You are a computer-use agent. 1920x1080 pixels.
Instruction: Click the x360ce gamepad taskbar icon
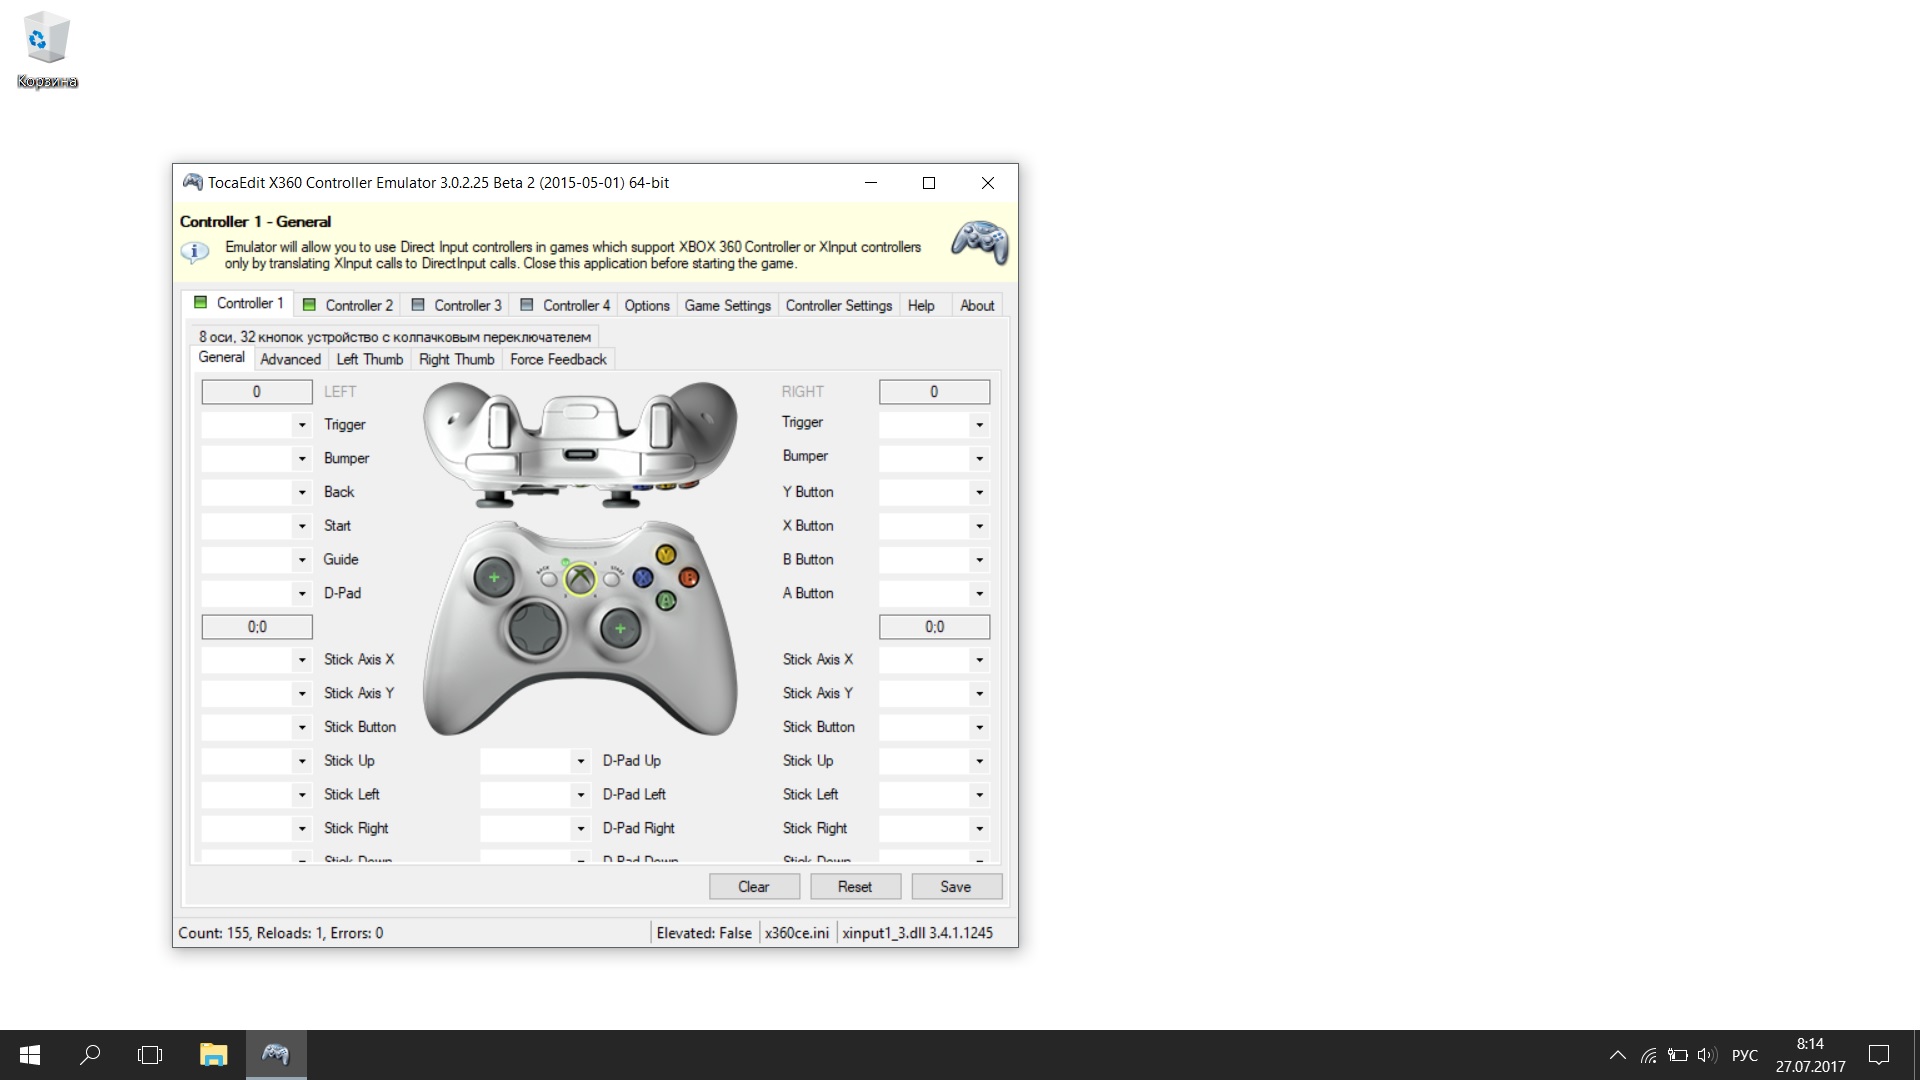pyautogui.click(x=275, y=1054)
